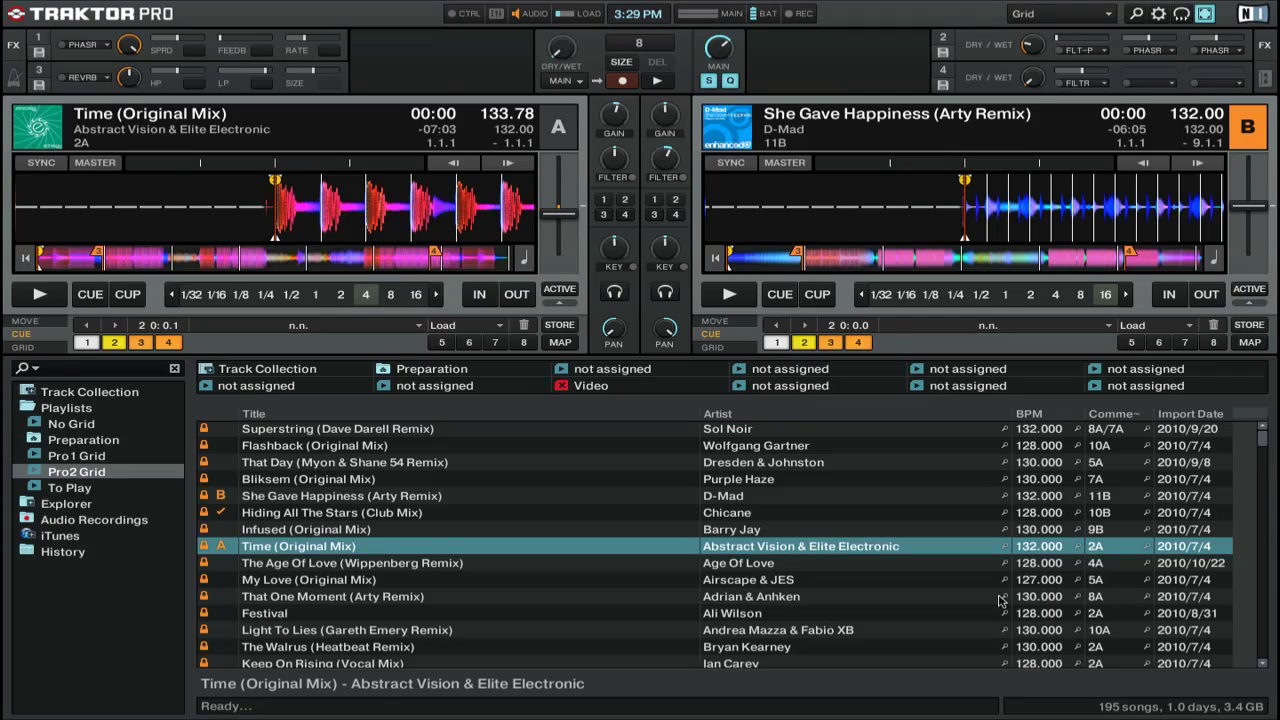Adjust Deck B tempo fader
Screen dimensions: 1280x720
pyautogui.click(x=1249, y=206)
